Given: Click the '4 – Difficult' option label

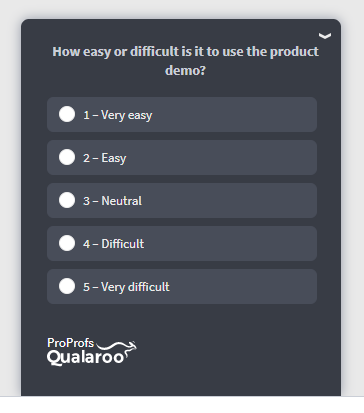Looking at the screenshot, I should (x=114, y=244).
